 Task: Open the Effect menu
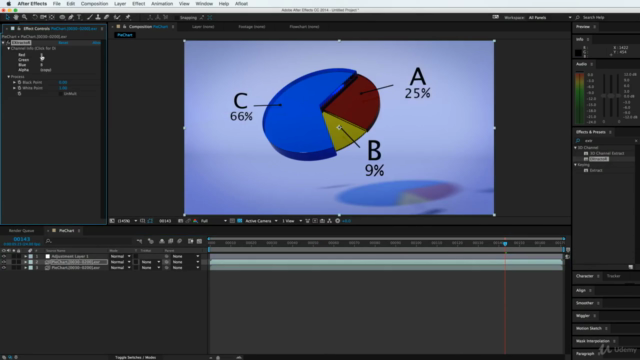[x=138, y=4]
